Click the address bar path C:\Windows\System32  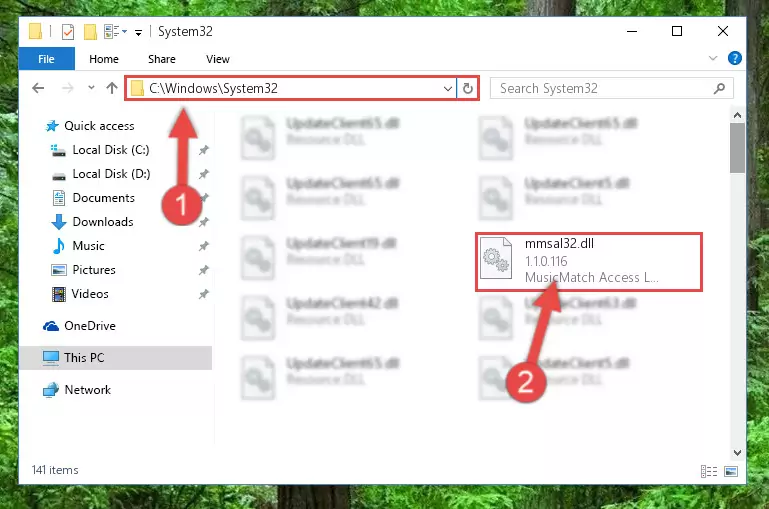click(213, 88)
